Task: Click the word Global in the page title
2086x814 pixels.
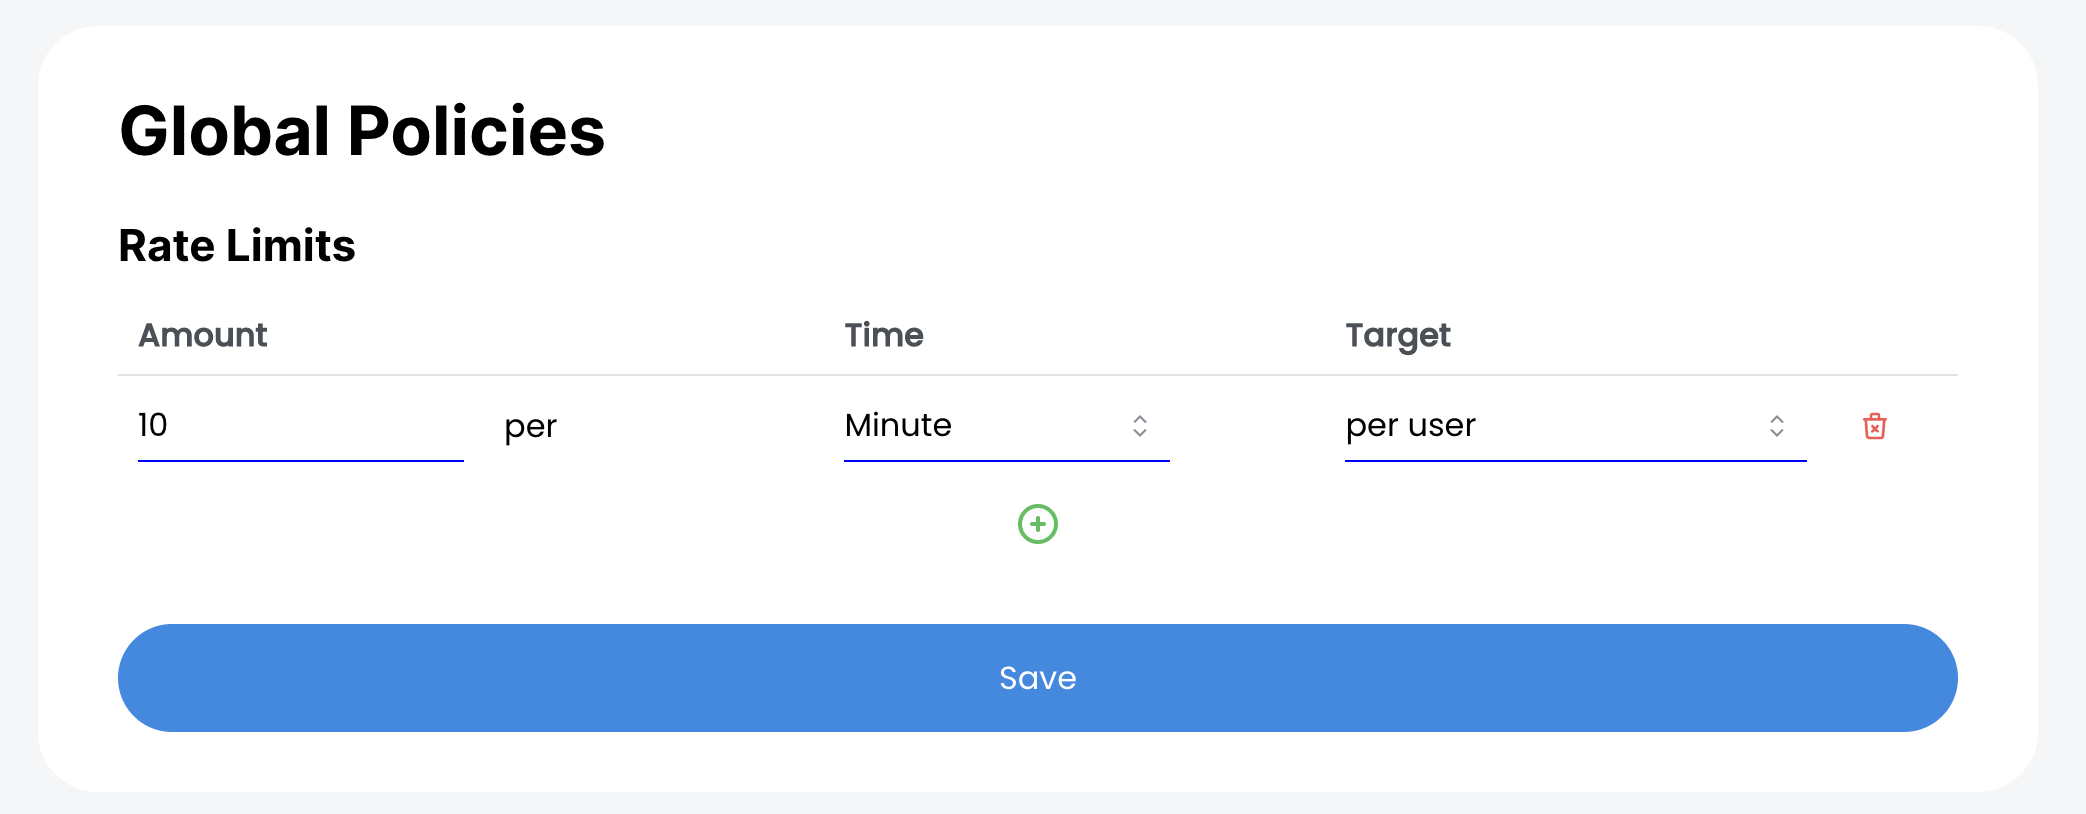Action: pos(225,131)
